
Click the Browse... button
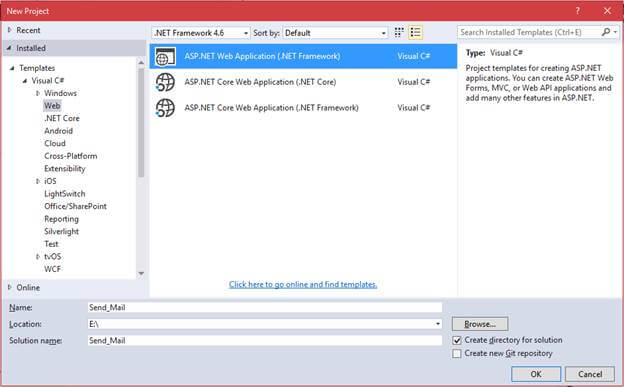(x=480, y=324)
